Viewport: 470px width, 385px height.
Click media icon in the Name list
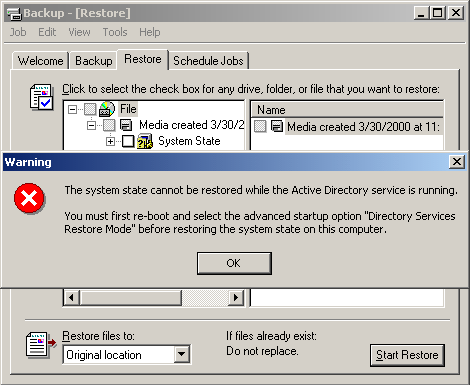click(x=277, y=126)
